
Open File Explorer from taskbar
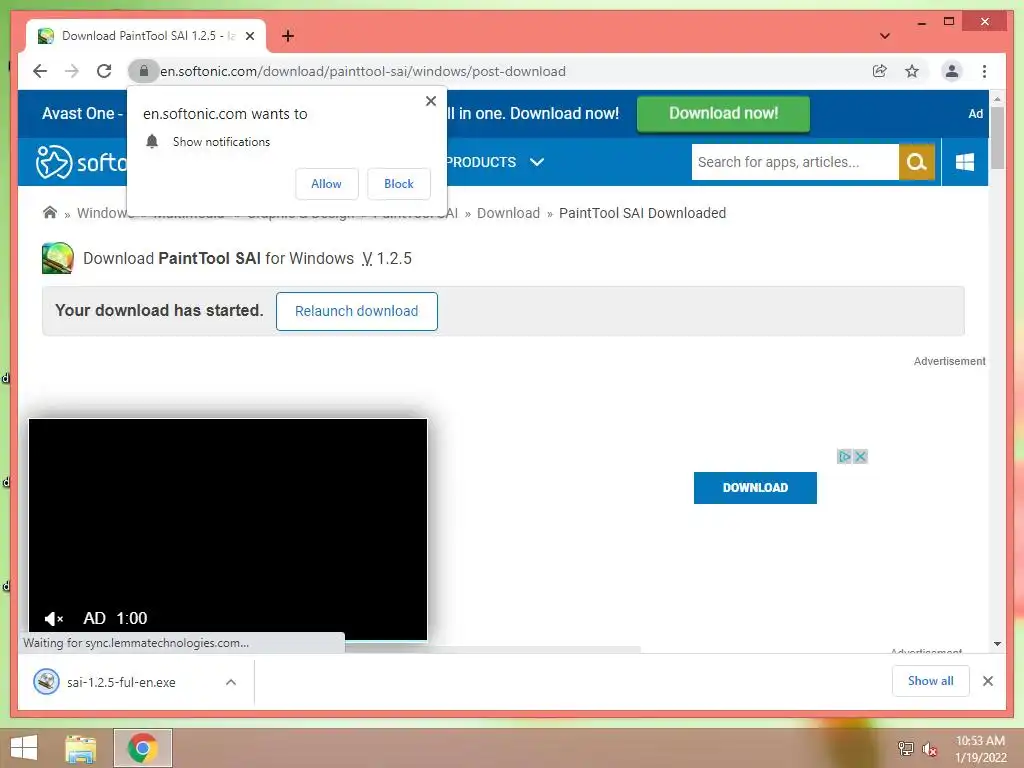click(x=81, y=748)
